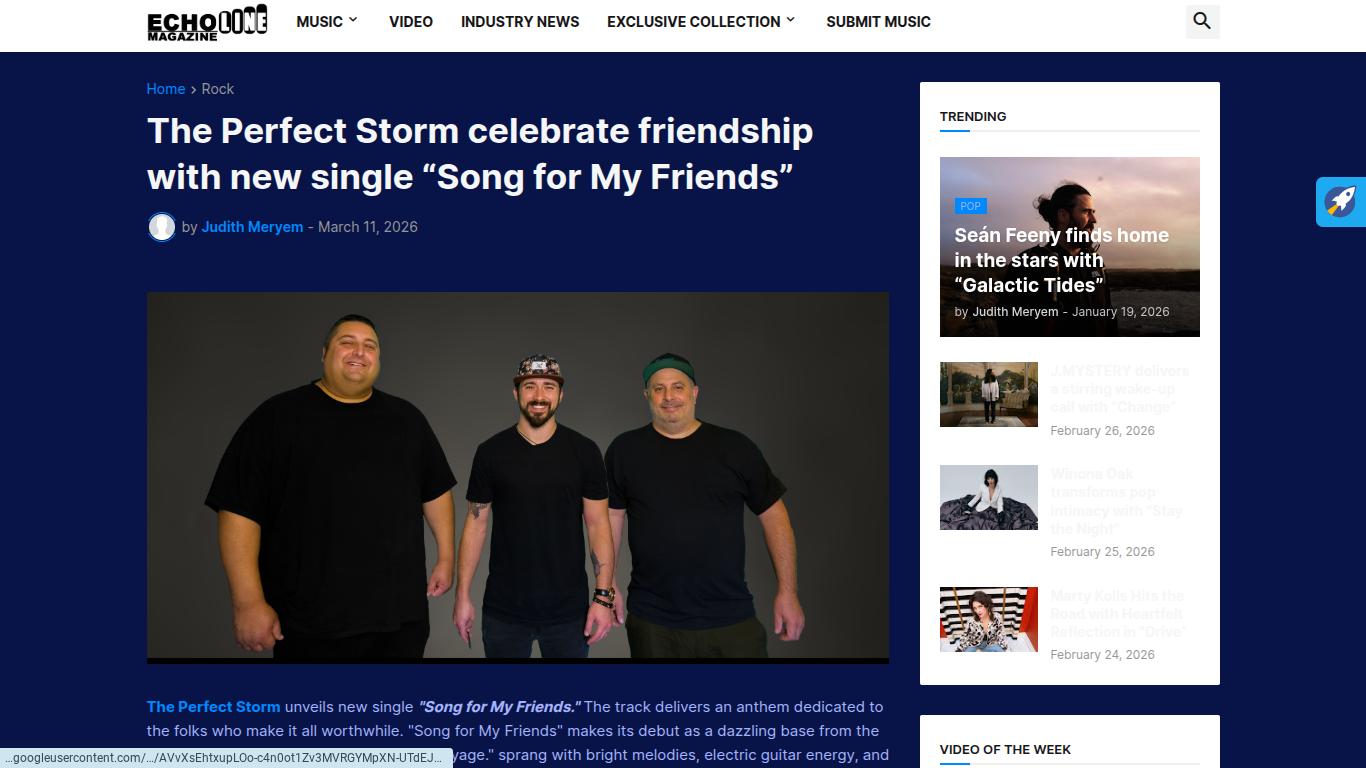
Task: Click the author avatar icon
Action: 162,227
